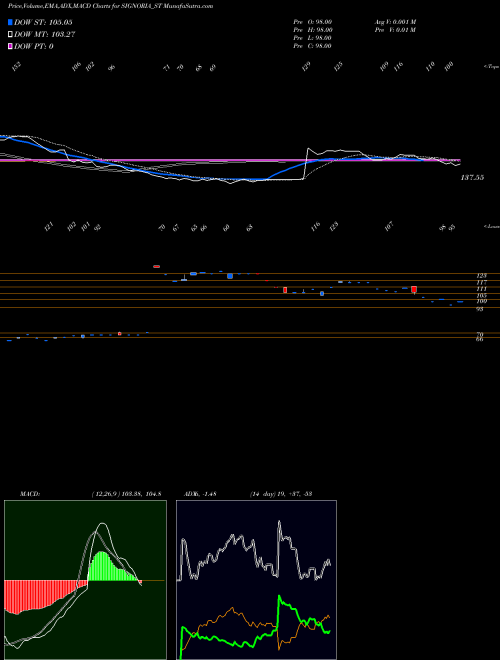Click the large red candlestick at the 111 level

(x=414, y=290)
